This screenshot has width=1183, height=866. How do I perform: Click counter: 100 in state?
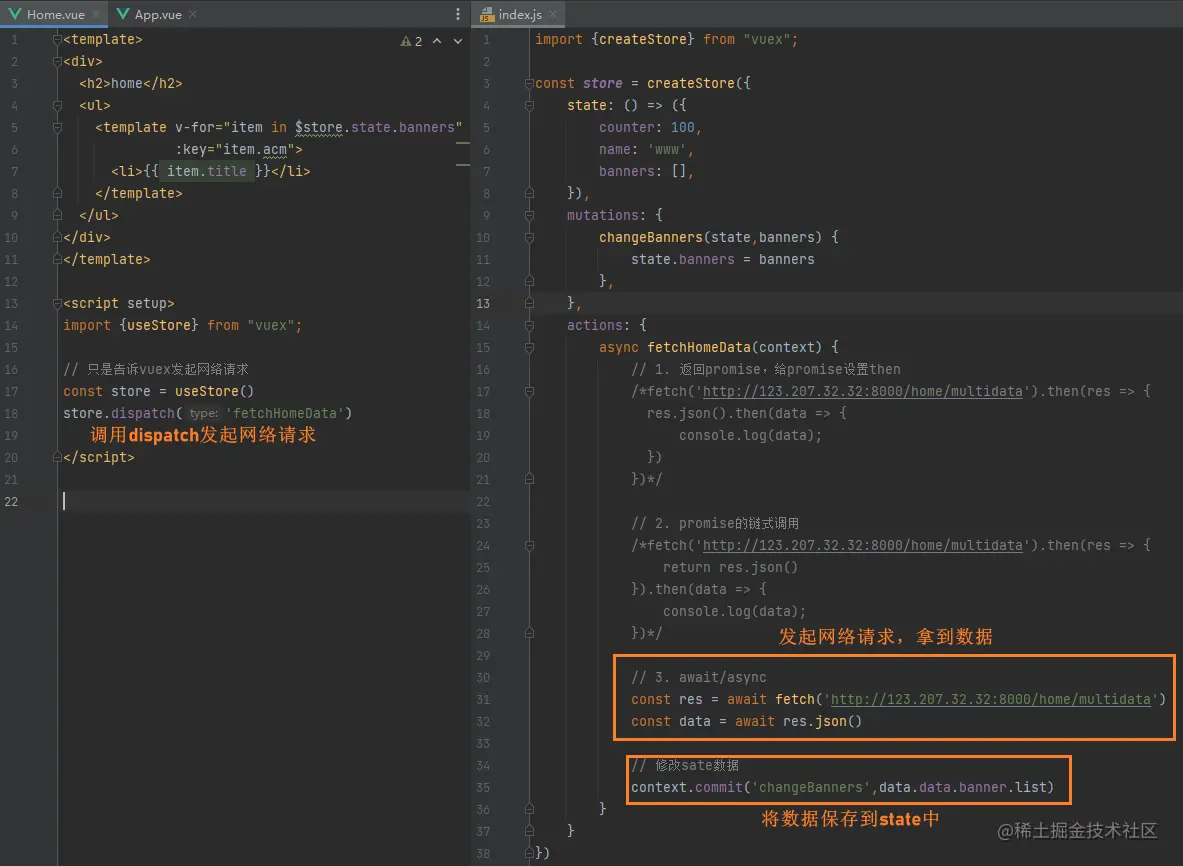tap(650, 127)
